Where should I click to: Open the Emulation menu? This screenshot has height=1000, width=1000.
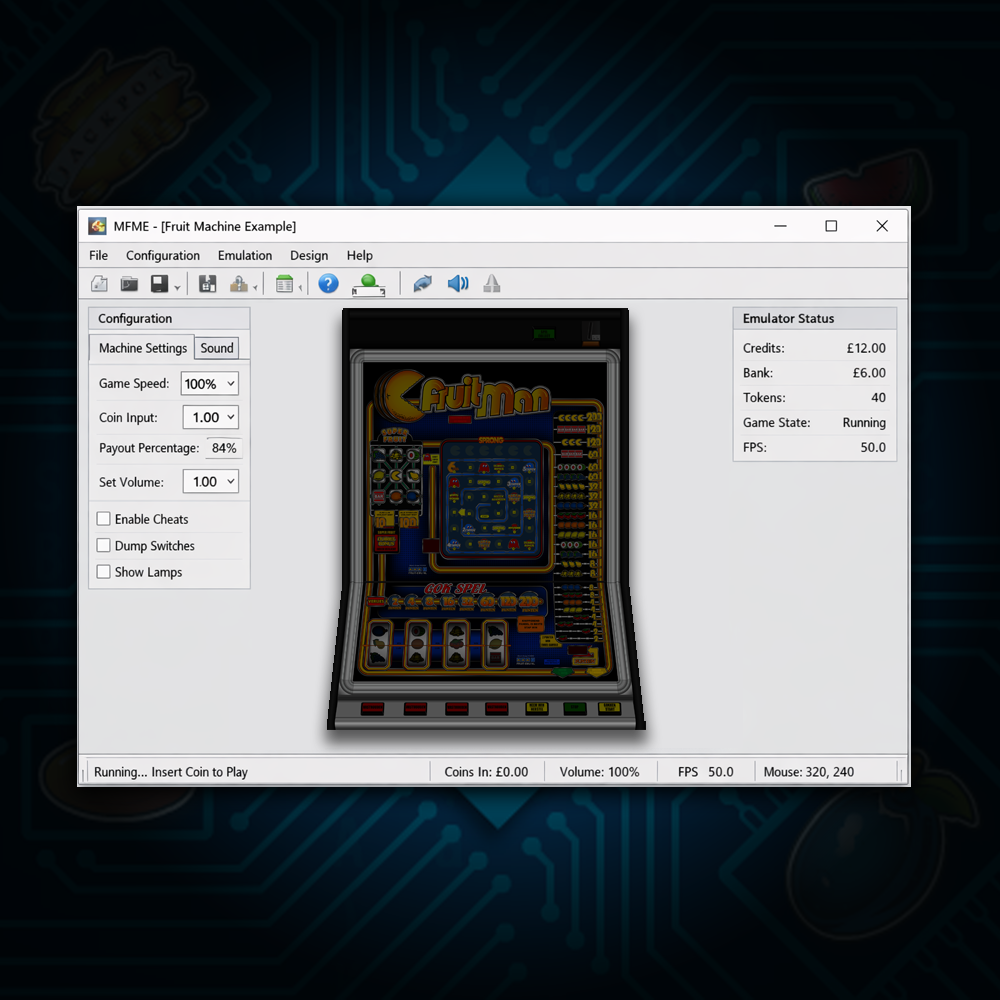coord(245,255)
